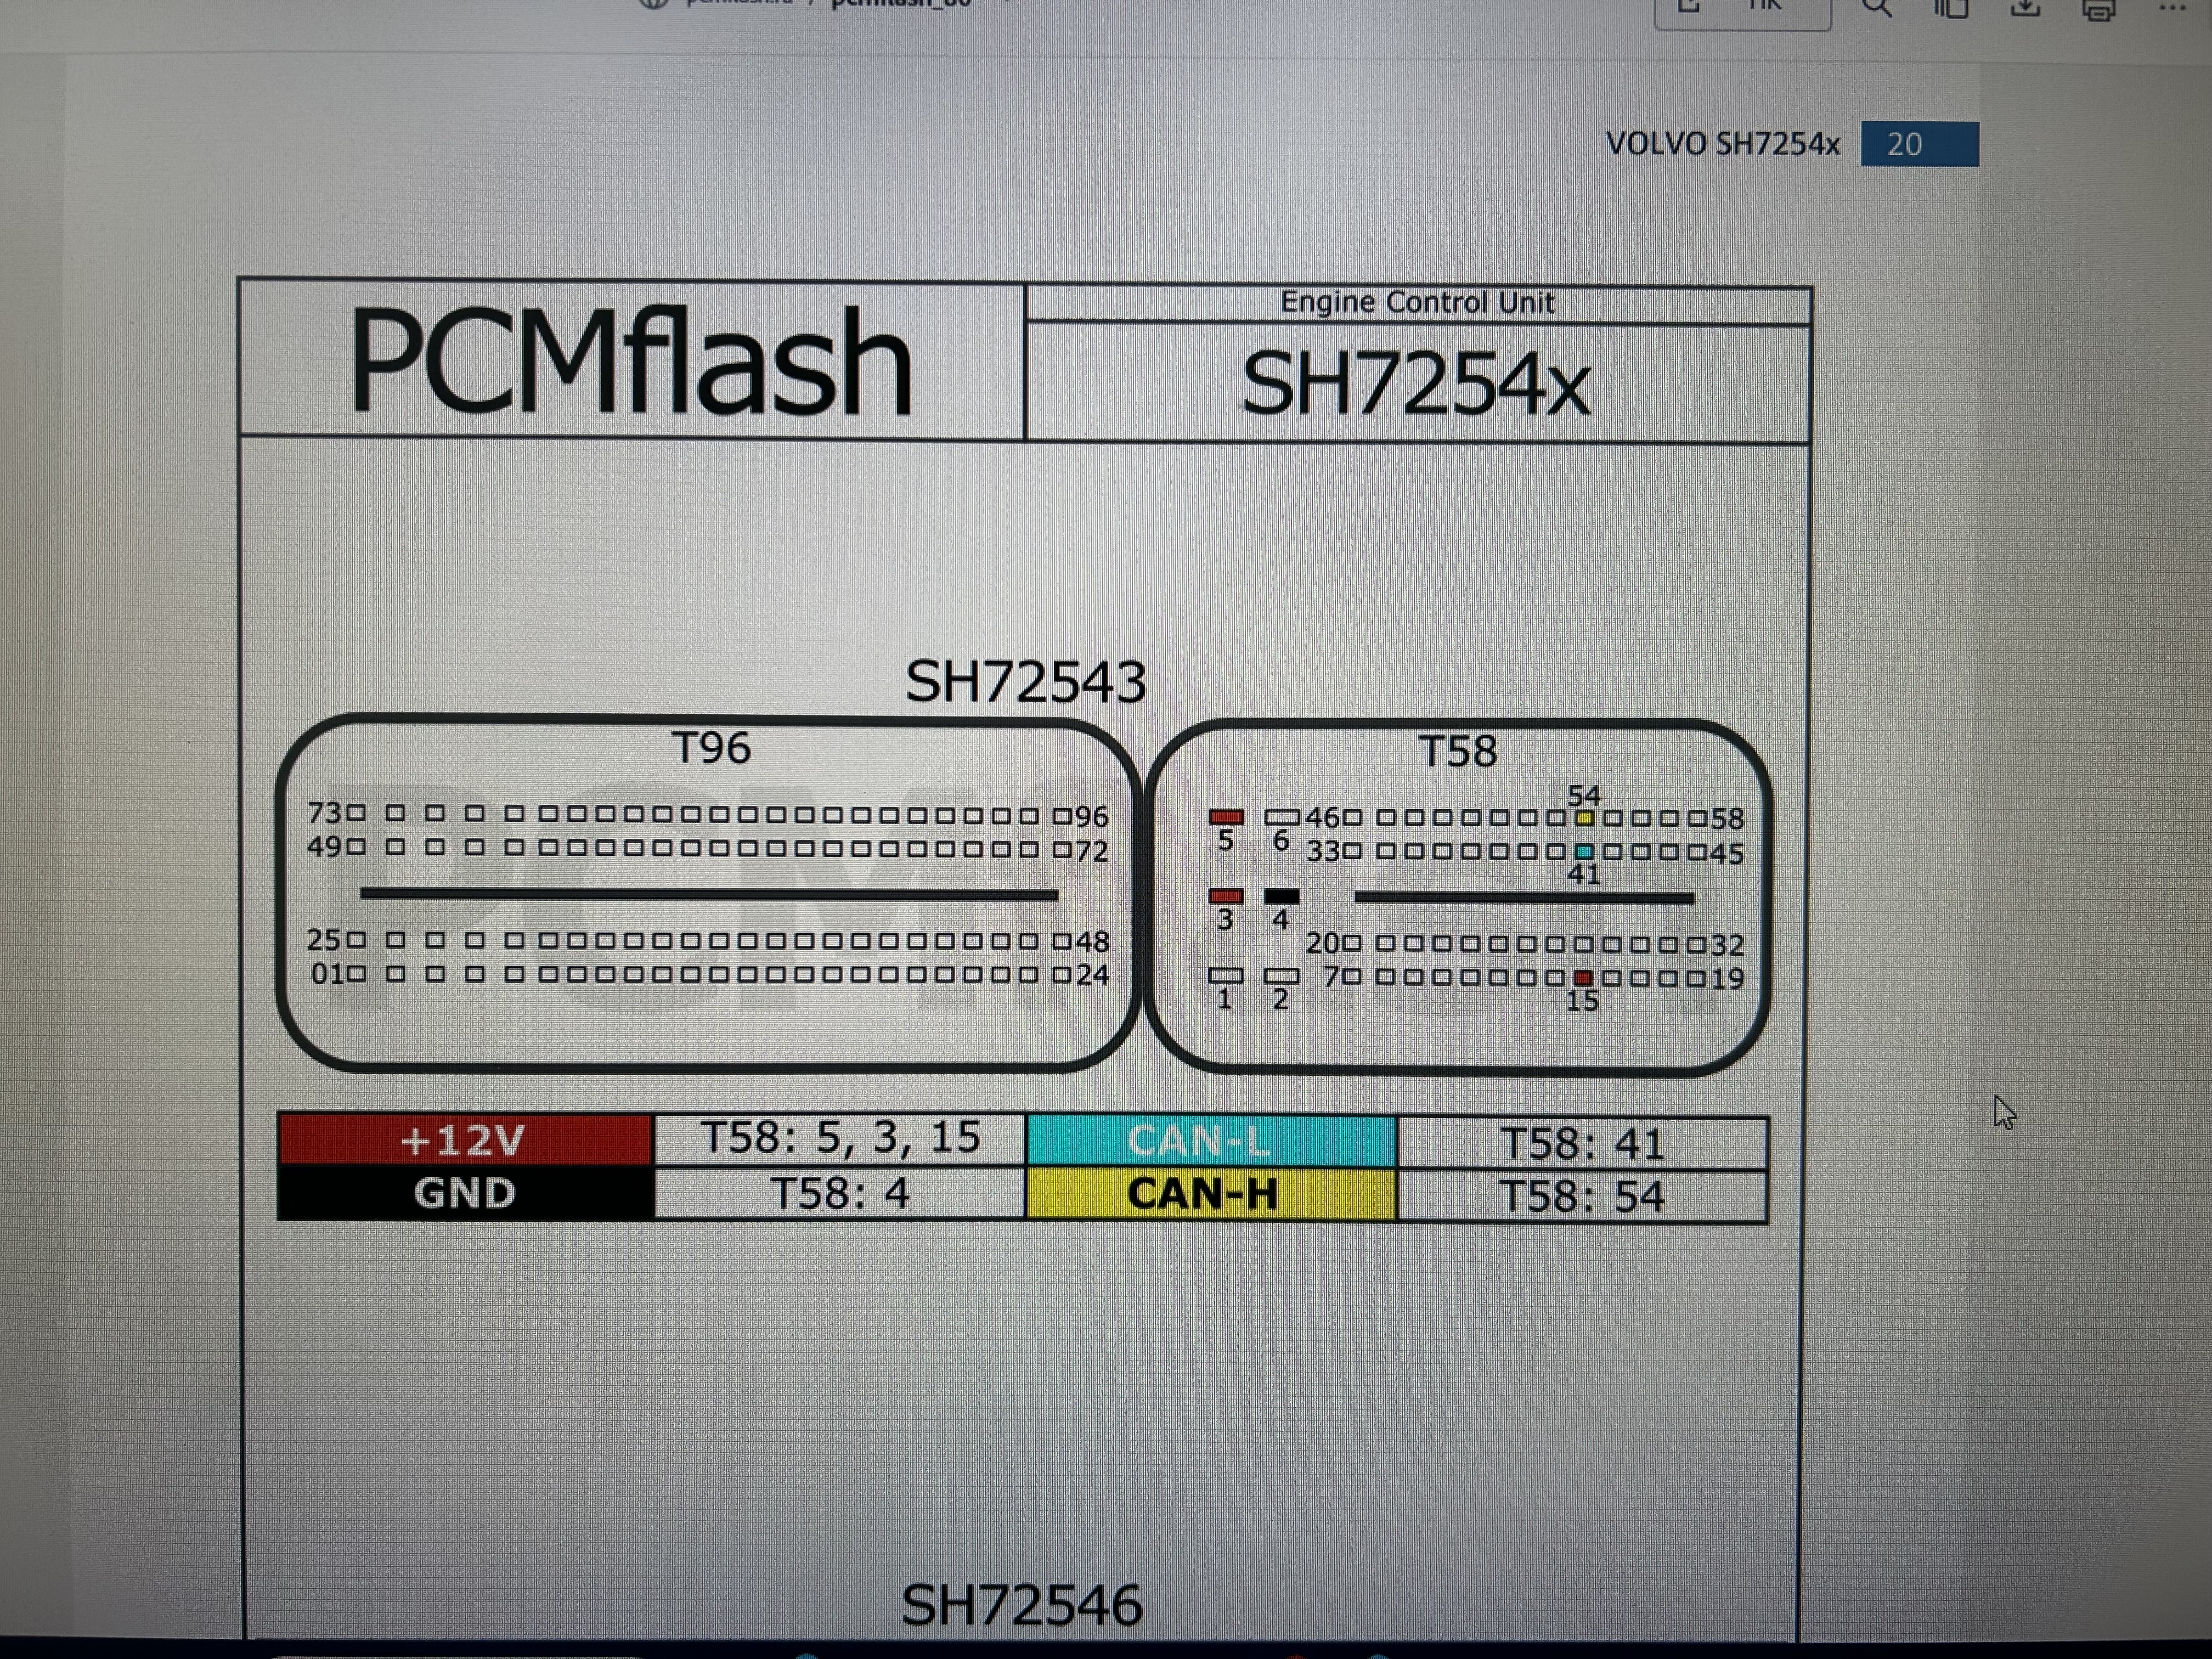The height and width of the screenshot is (1659, 2212).
Task: Click the cyan CAN-L legend cell
Action: click(1210, 1141)
